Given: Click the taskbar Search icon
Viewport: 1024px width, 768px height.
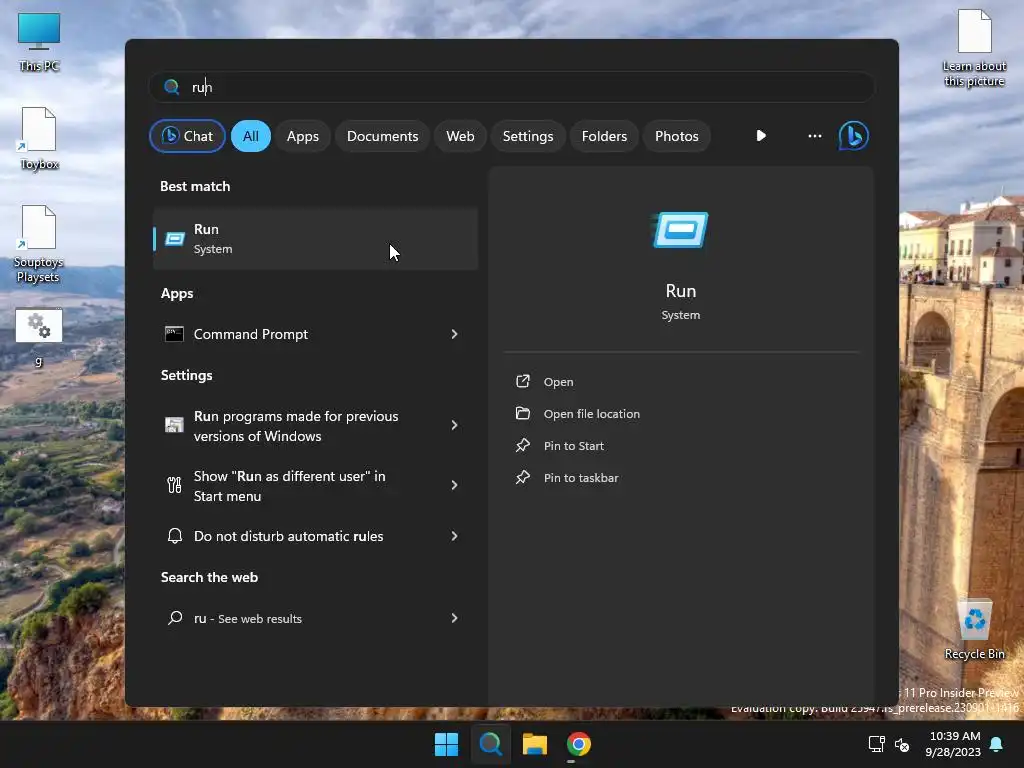Looking at the screenshot, I should (x=490, y=744).
